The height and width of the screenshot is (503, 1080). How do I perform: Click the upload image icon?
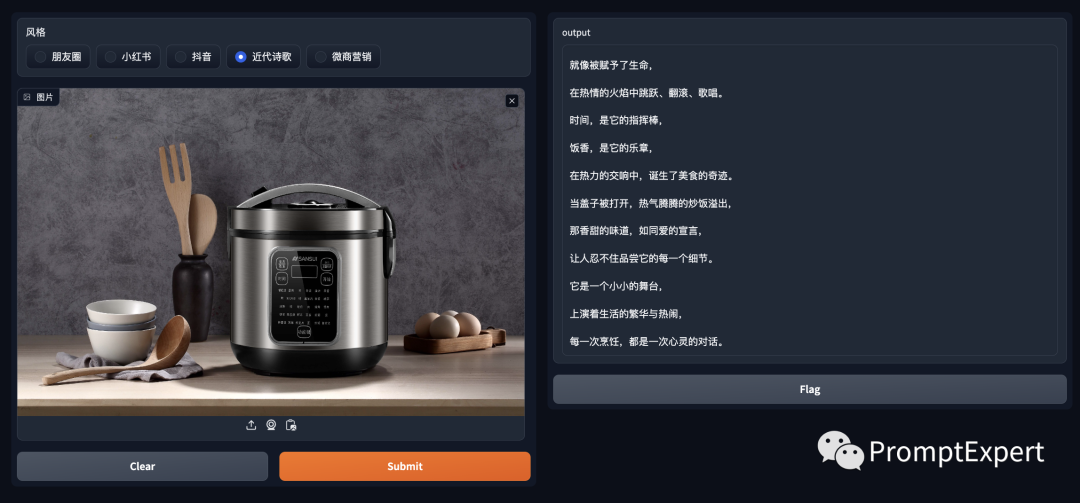[x=251, y=425]
